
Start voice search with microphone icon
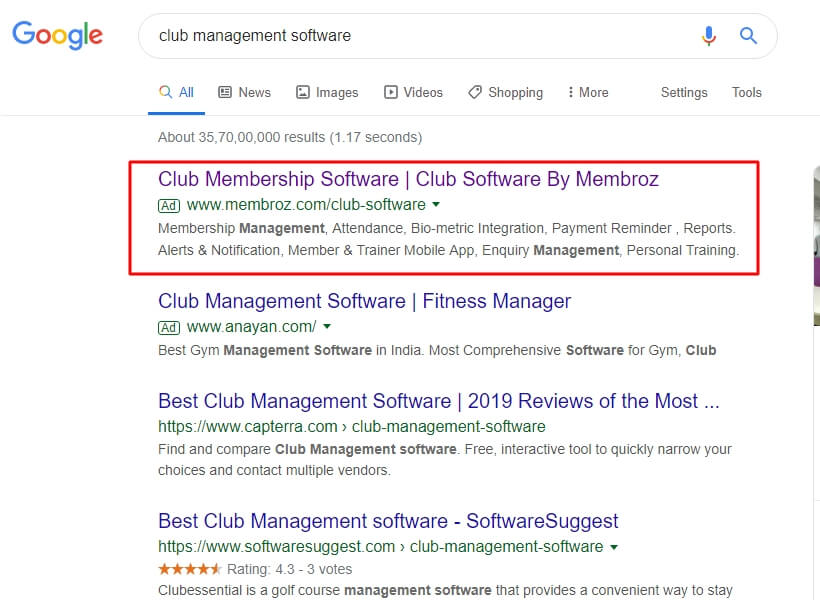click(x=709, y=36)
